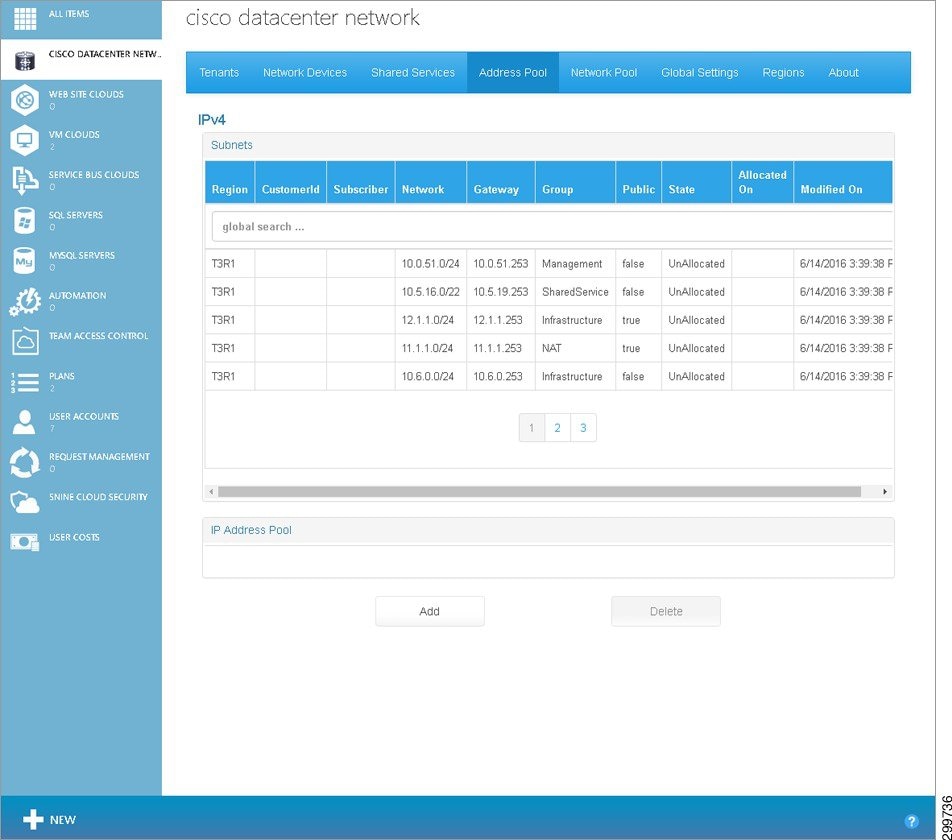Open the Request Management cycle icon
Viewport: 952px width, 840px height.
pos(25,462)
